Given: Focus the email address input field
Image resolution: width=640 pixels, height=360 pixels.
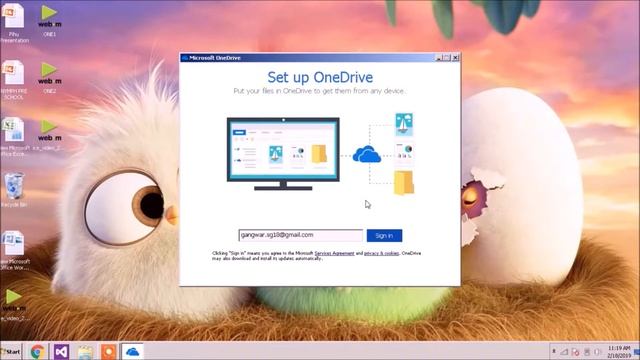Looking at the screenshot, I should click(300, 235).
